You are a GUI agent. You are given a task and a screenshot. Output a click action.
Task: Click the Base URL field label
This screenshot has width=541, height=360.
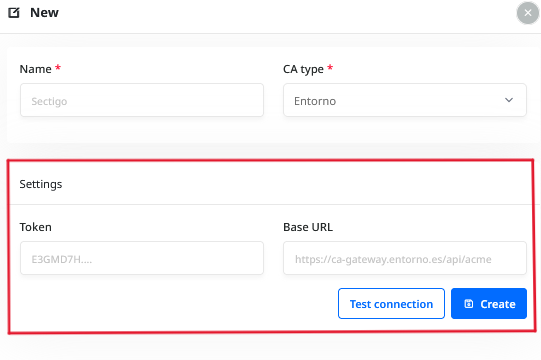coord(308,227)
